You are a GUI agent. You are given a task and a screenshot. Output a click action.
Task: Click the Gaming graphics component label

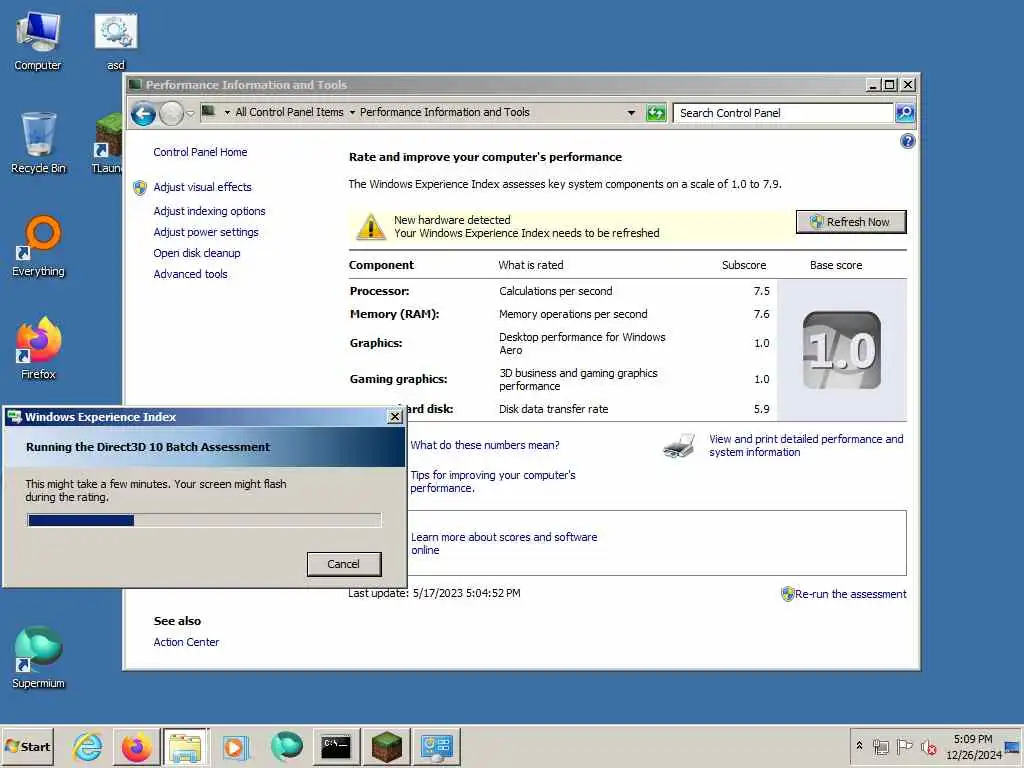pyautogui.click(x=398, y=379)
